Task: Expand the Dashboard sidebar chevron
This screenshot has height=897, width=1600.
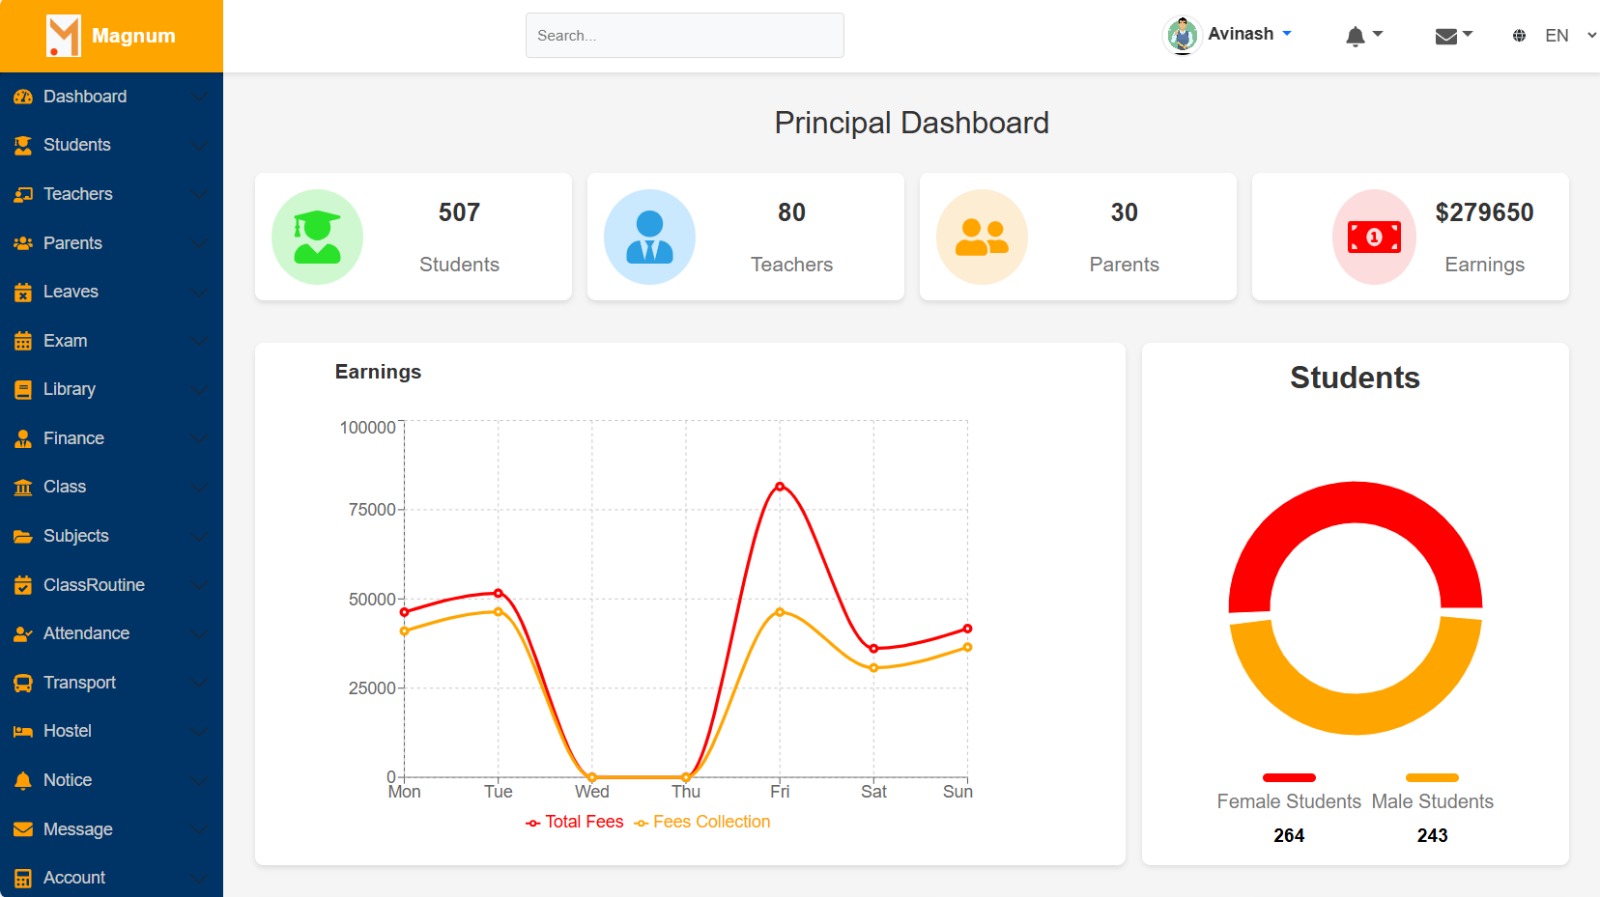Action: [x=199, y=97]
